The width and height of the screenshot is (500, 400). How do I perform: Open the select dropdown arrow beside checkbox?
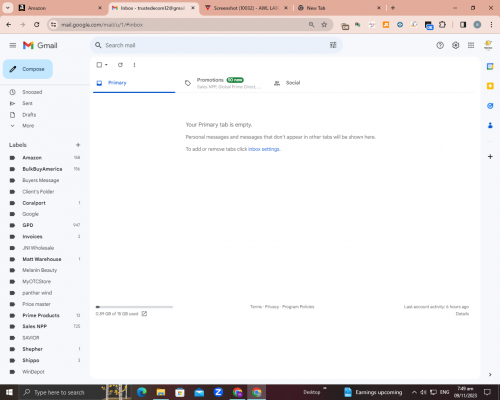click(106, 65)
